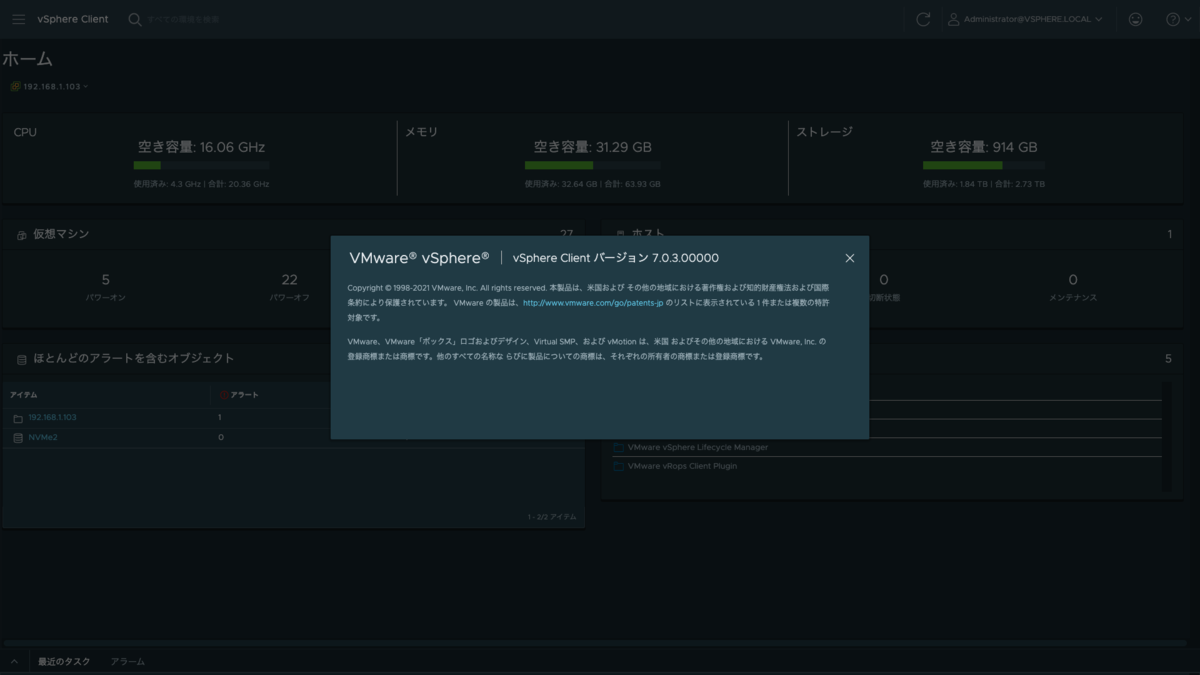Select VMware vRops Client Plugin entry

[x=682, y=466]
